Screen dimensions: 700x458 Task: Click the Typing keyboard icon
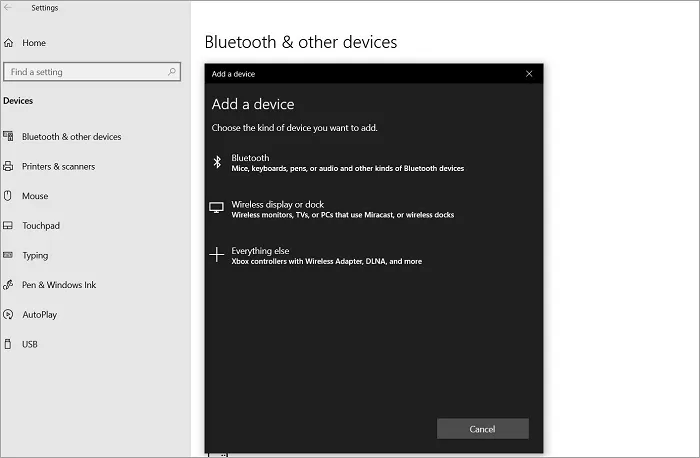pyautogui.click(x=8, y=255)
